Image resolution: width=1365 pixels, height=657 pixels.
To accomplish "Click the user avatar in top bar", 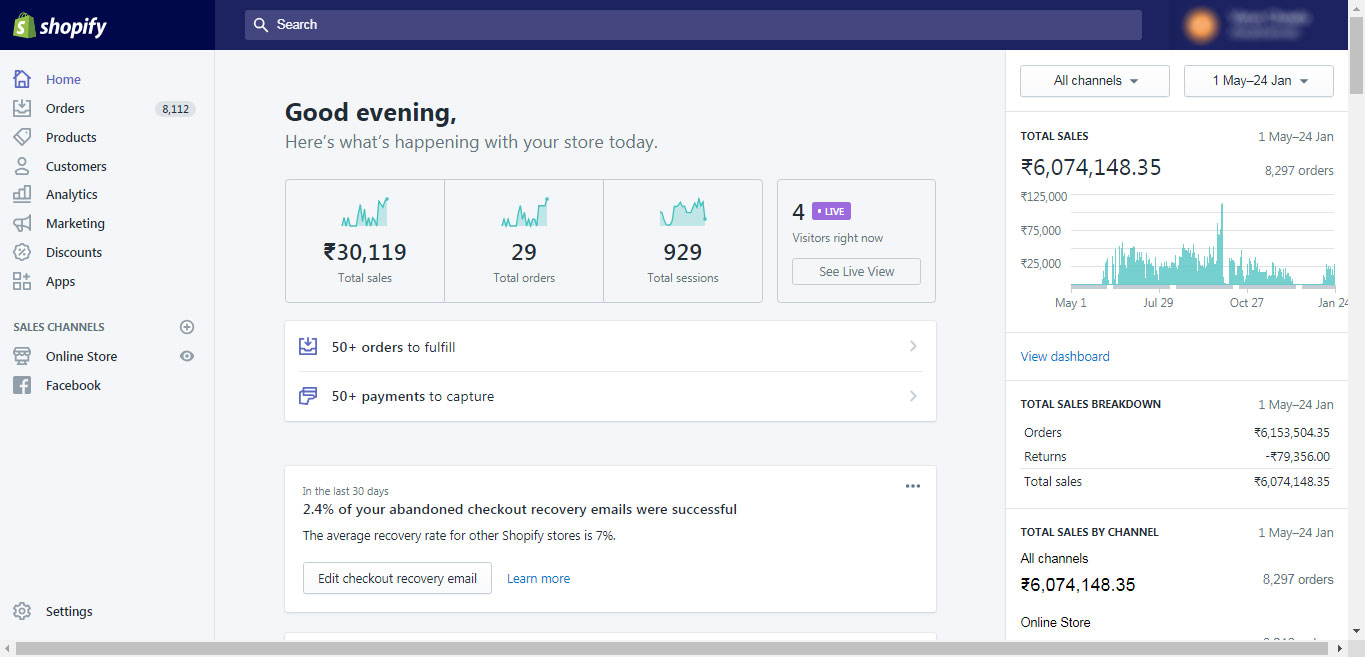I will coord(1201,25).
